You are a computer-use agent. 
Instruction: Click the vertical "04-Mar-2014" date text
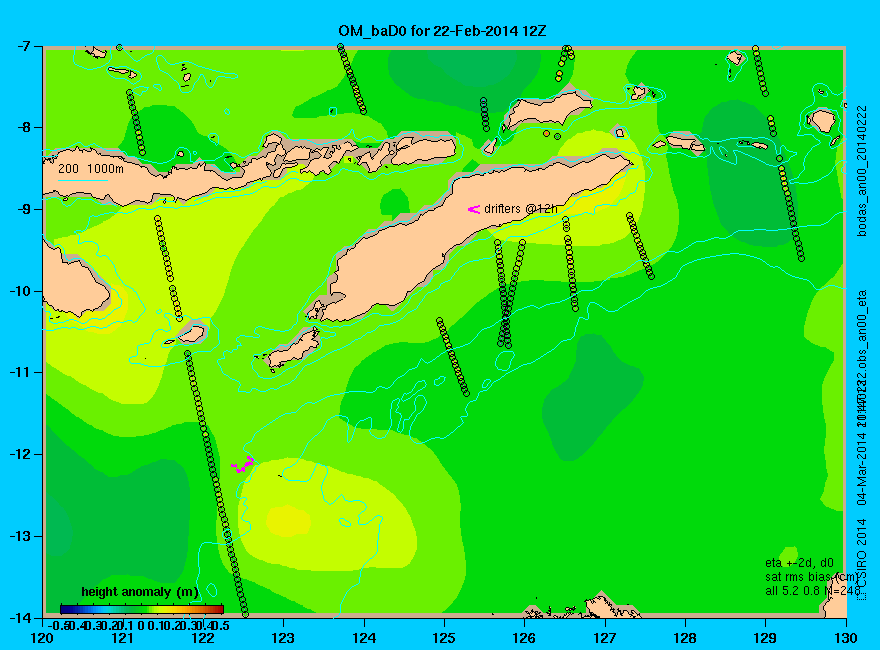[x=862, y=469]
